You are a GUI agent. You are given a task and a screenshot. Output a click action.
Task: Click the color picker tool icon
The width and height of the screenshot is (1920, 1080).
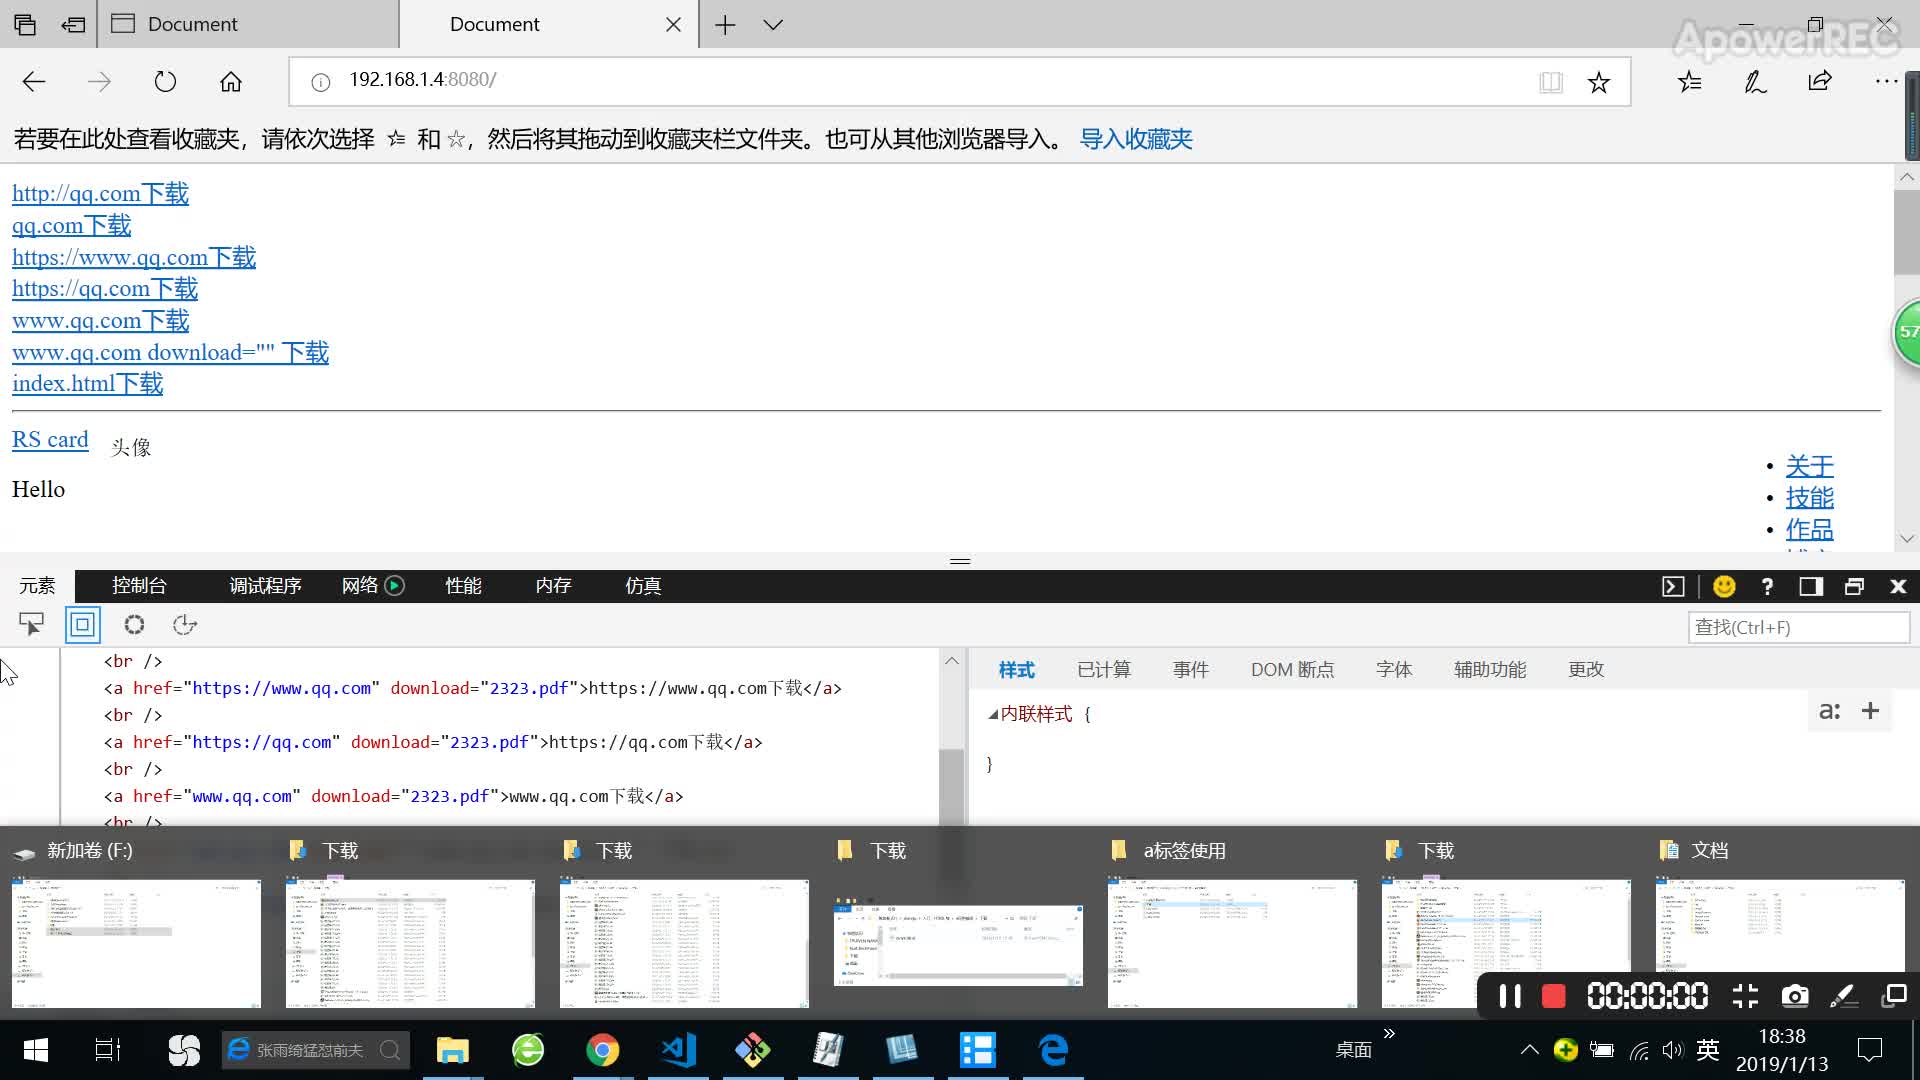(x=134, y=625)
